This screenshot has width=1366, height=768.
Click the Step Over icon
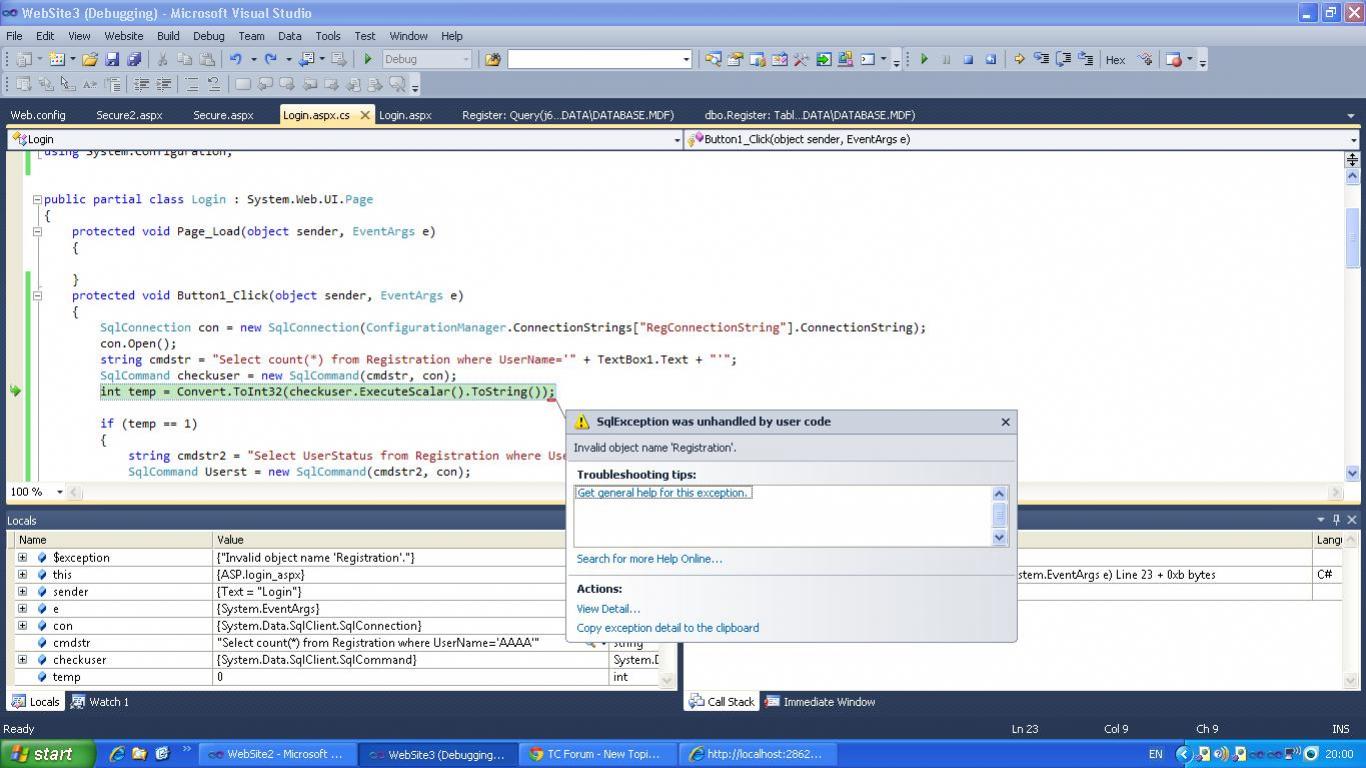click(1063, 59)
